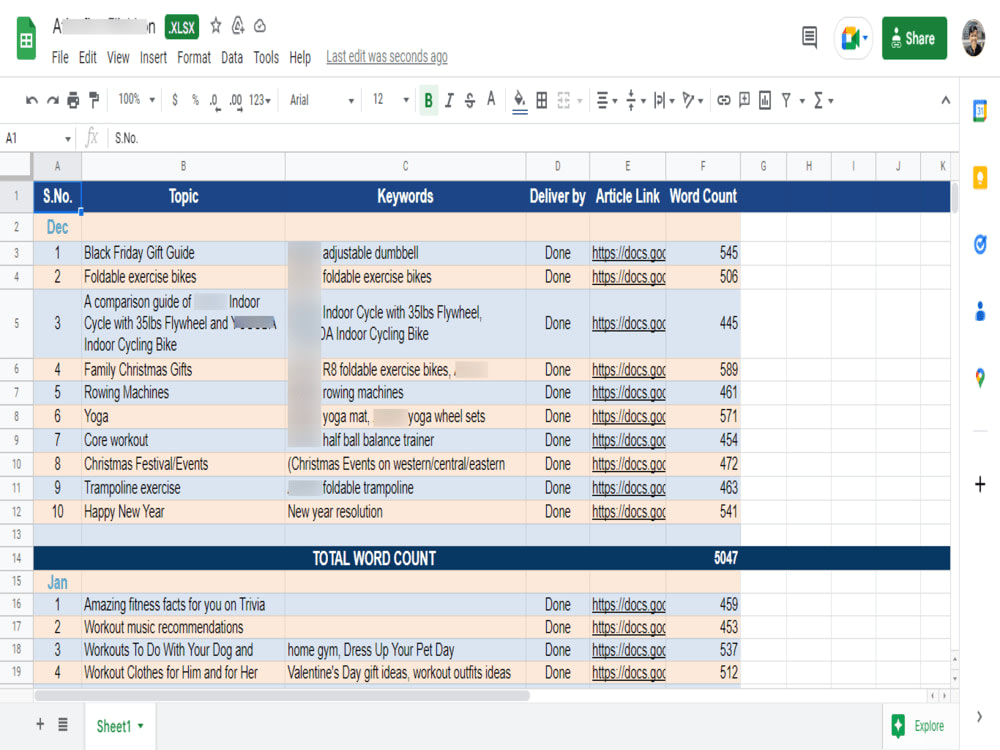Open the File menu
The height and width of the screenshot is (750, 1000).
click(x=60, y=57)
